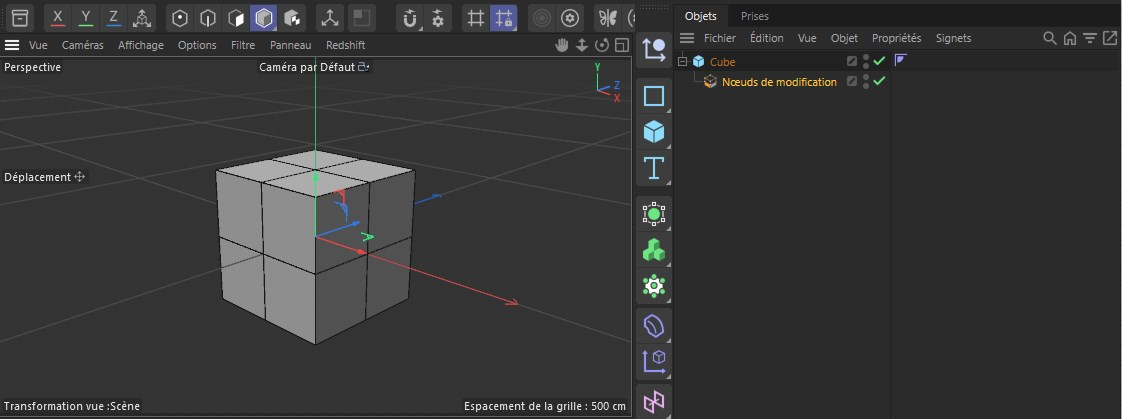Click the Cube primitive icon in the vertical palette
1122x419 pixels.
pyautogui.click(x=654, y=132)
